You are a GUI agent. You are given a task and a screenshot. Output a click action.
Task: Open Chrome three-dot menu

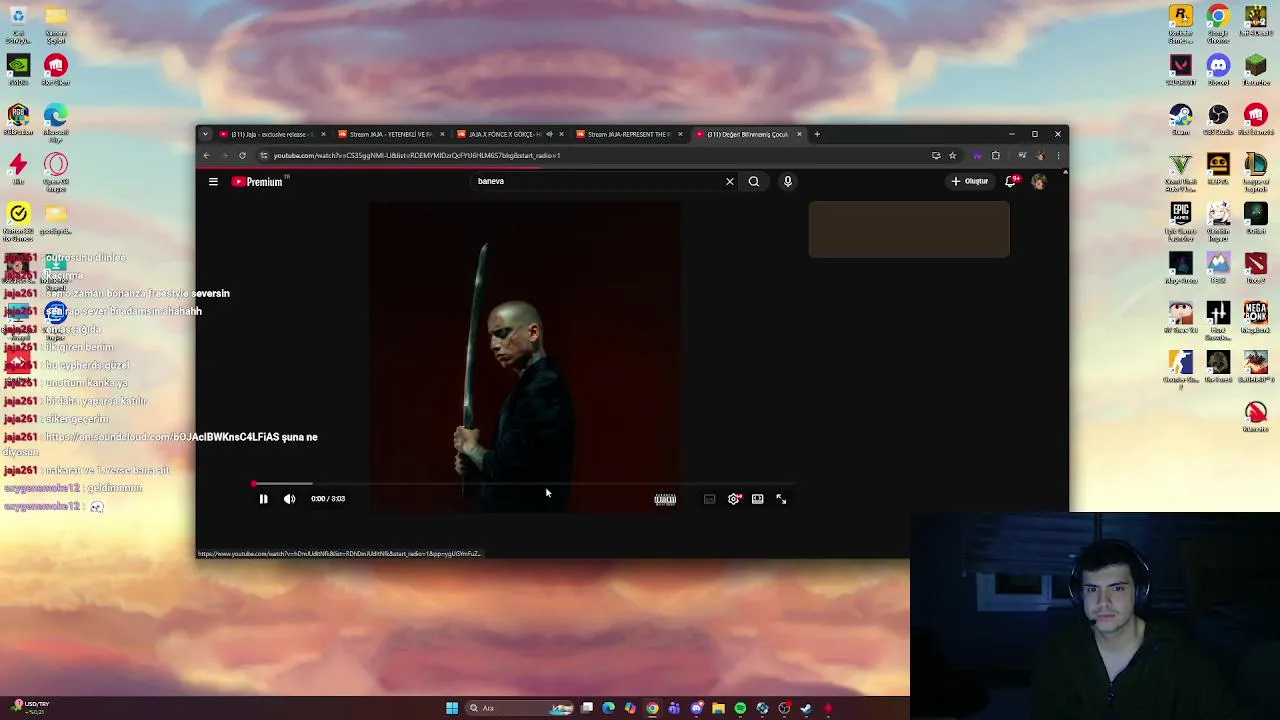coord(1058,155)
